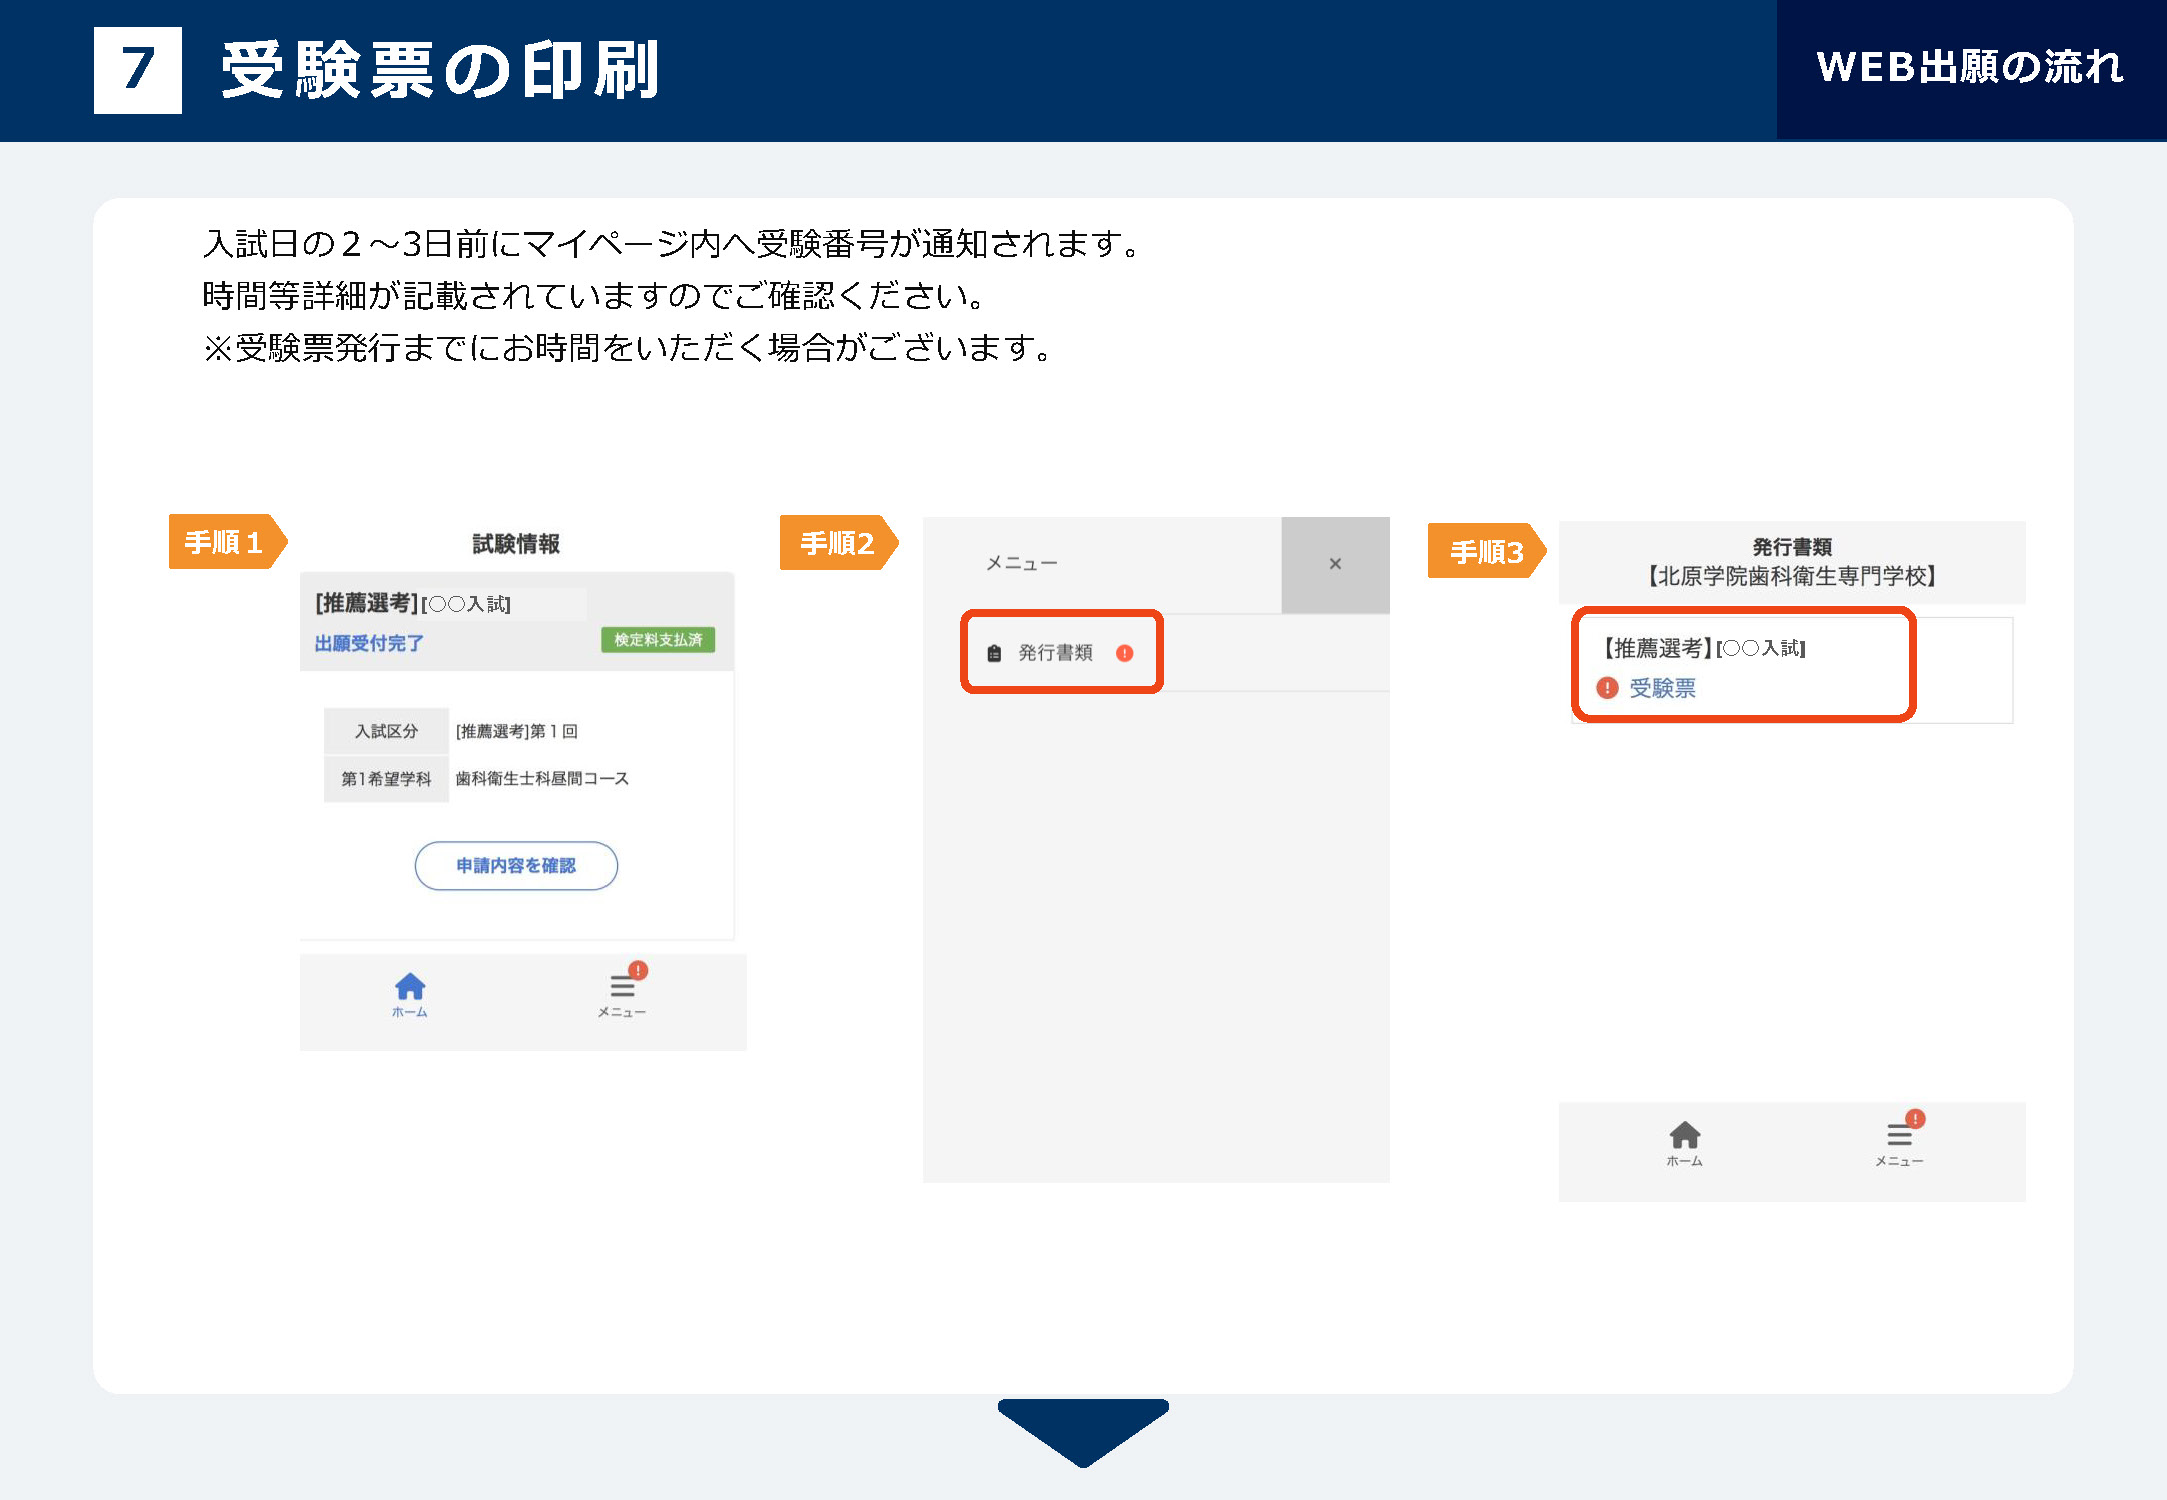This screenshot has height=1500, width=2167.
Task: Click the clipboard icon next to 発行書類
Action: [x=994, y=653]
